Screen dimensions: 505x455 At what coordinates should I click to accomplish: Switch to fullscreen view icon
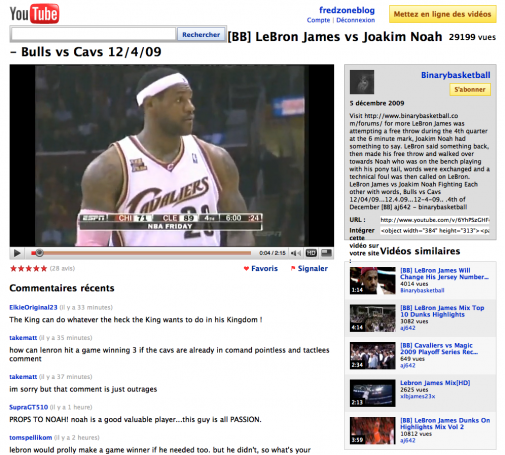point(326,253)
